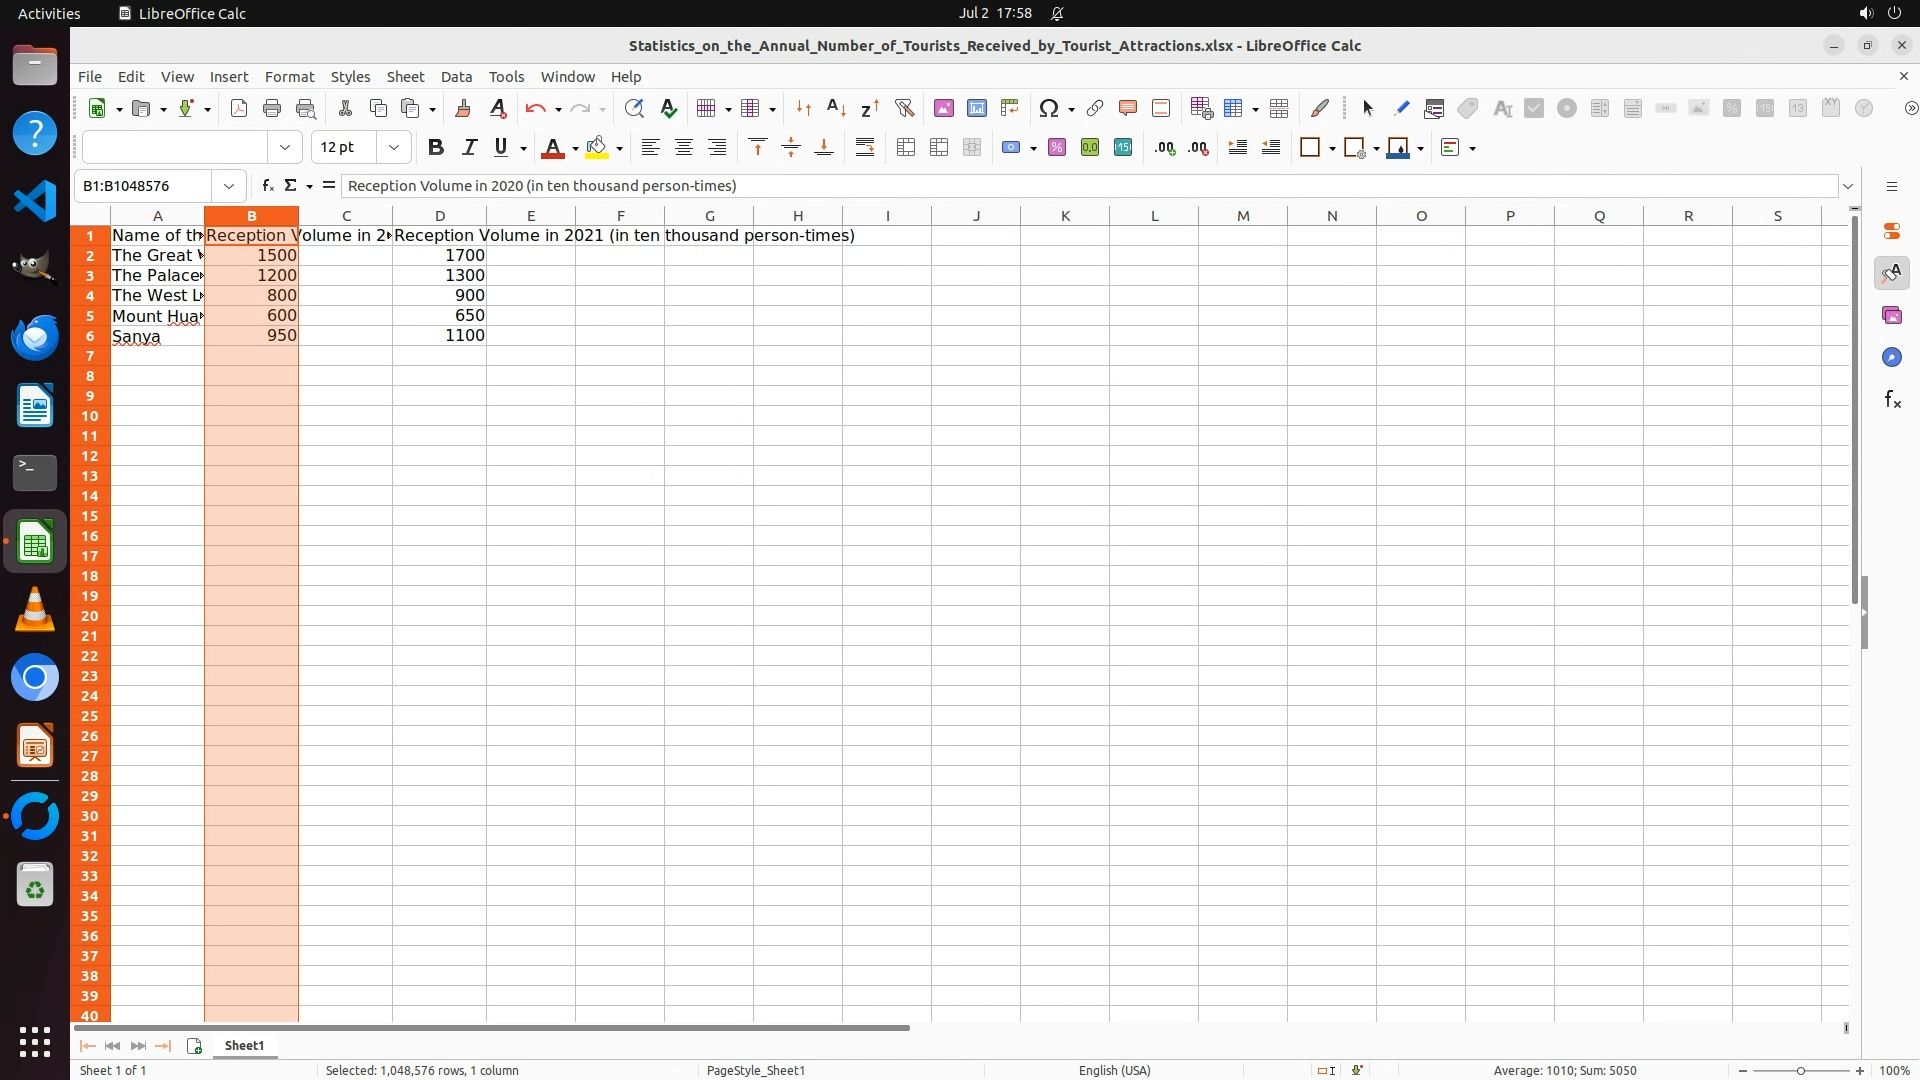Expand the background color dropdown arrow

click(x=620, y=148)
